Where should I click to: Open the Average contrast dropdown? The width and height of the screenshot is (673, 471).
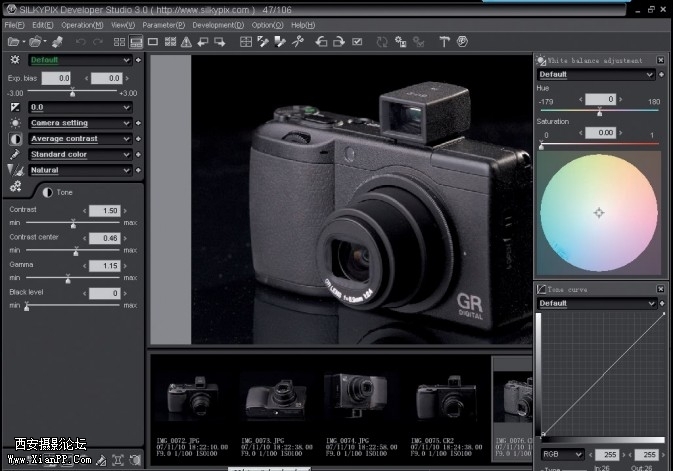click(127, 139)
